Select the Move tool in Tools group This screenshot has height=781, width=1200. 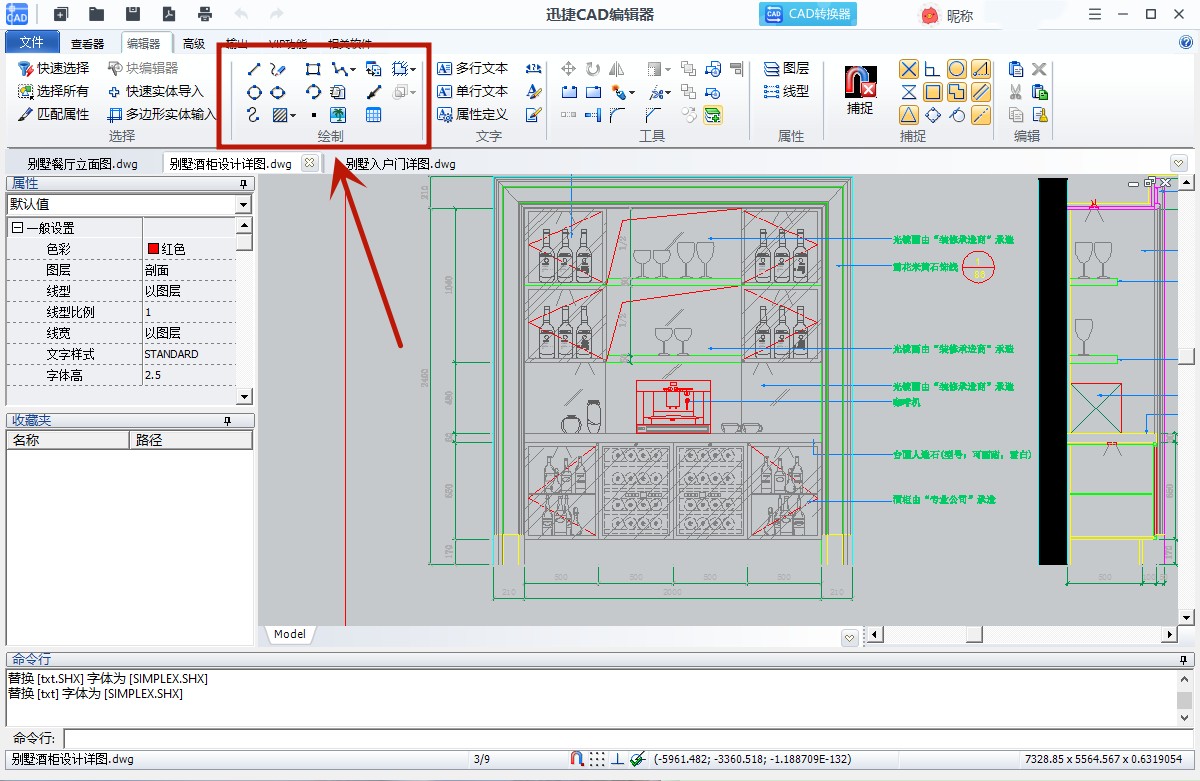pyautogui.click(x=568, y=69)
